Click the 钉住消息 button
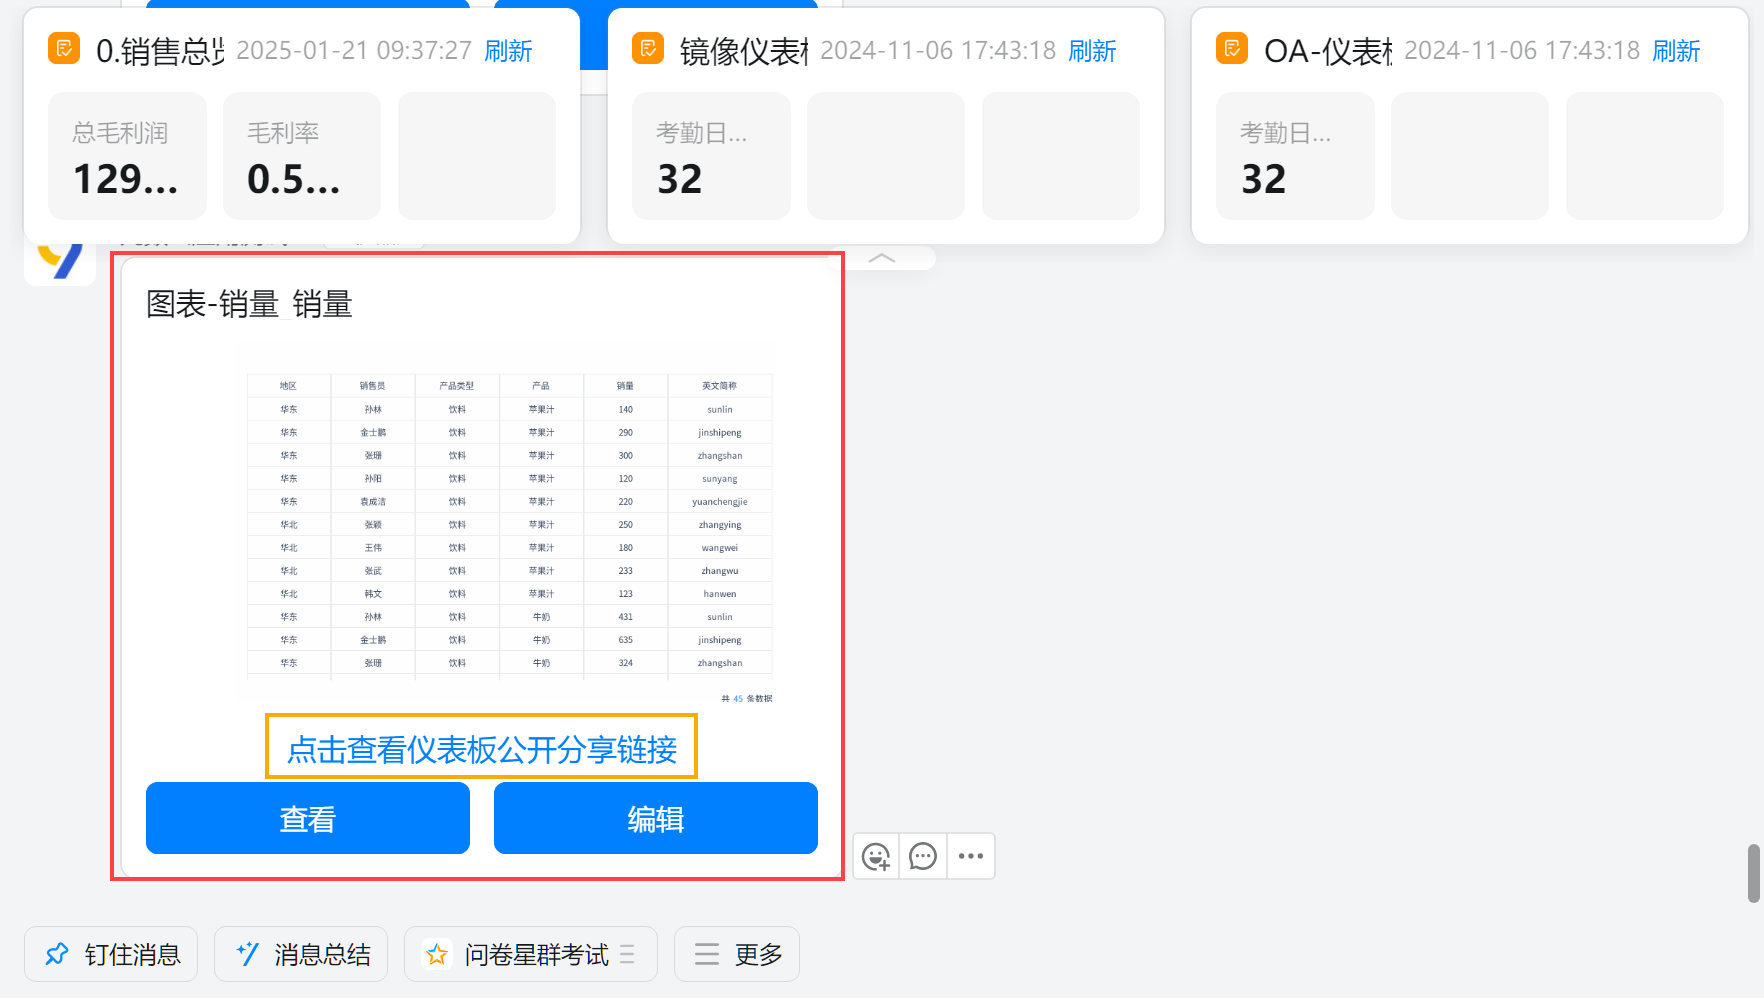The height and width of the screenshot is (998, 1764). [x=111, y=954]
